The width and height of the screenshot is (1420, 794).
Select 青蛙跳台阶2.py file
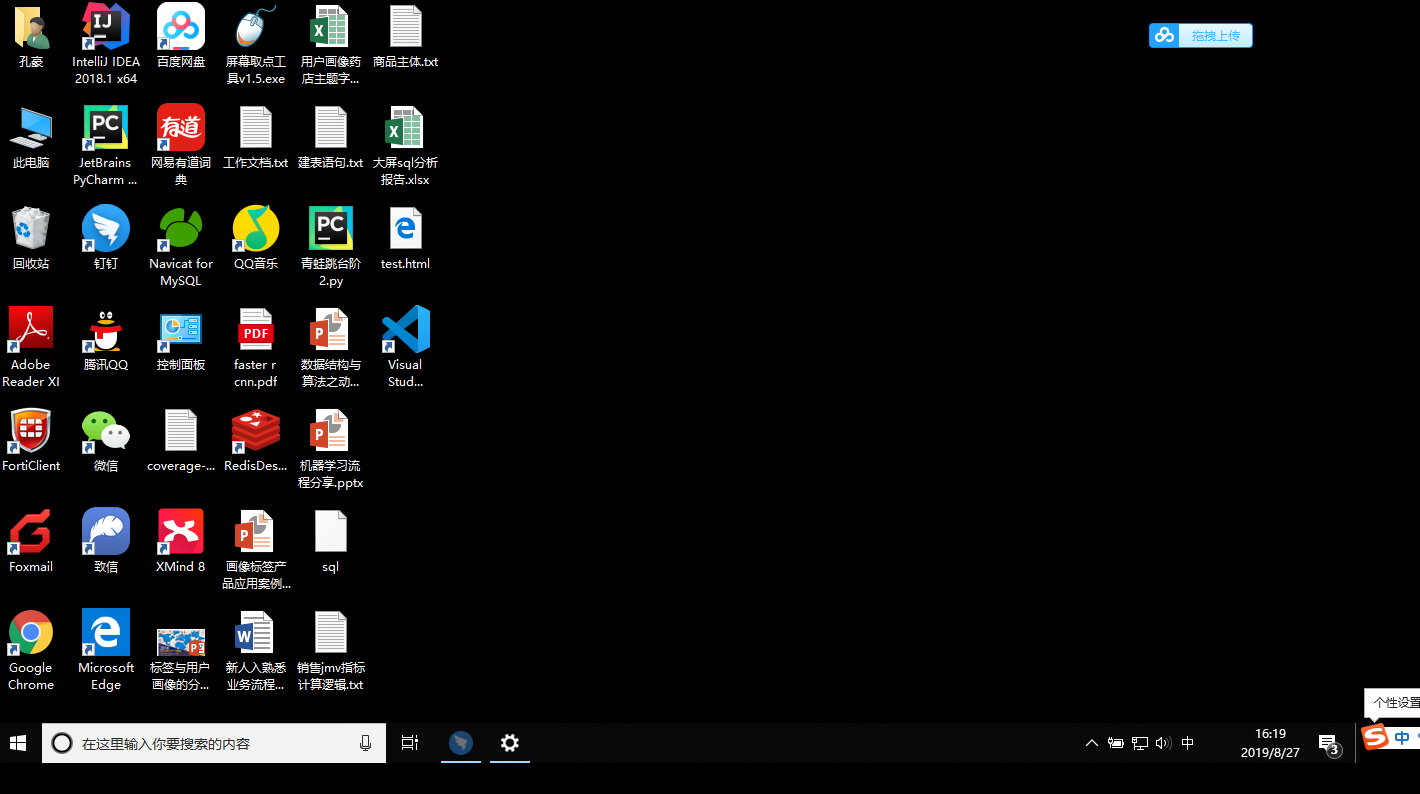(330, 246)
